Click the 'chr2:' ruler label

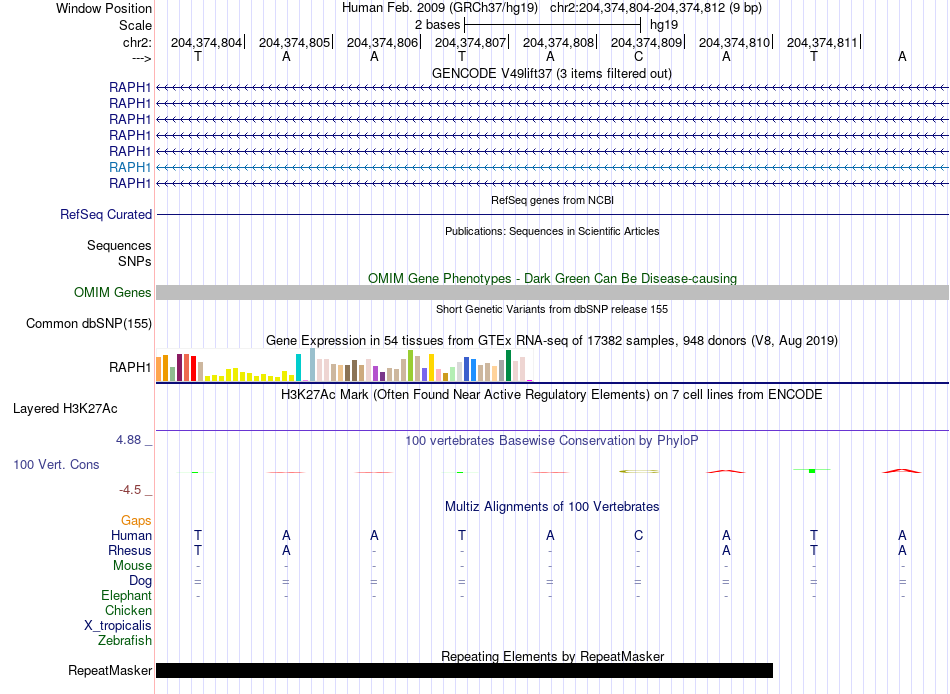[137, 42]
